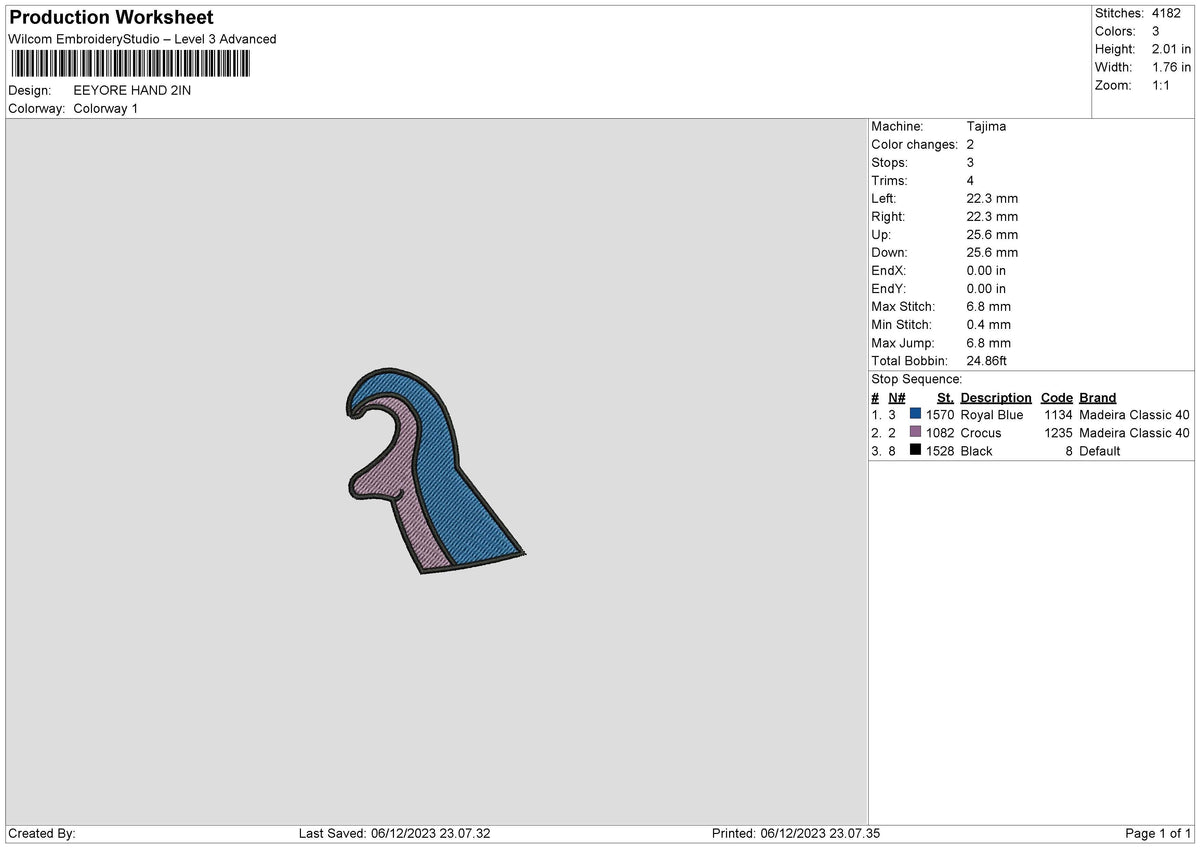
Task: Click stitch count 1082 in stop sequence
Action: (940, 433)
